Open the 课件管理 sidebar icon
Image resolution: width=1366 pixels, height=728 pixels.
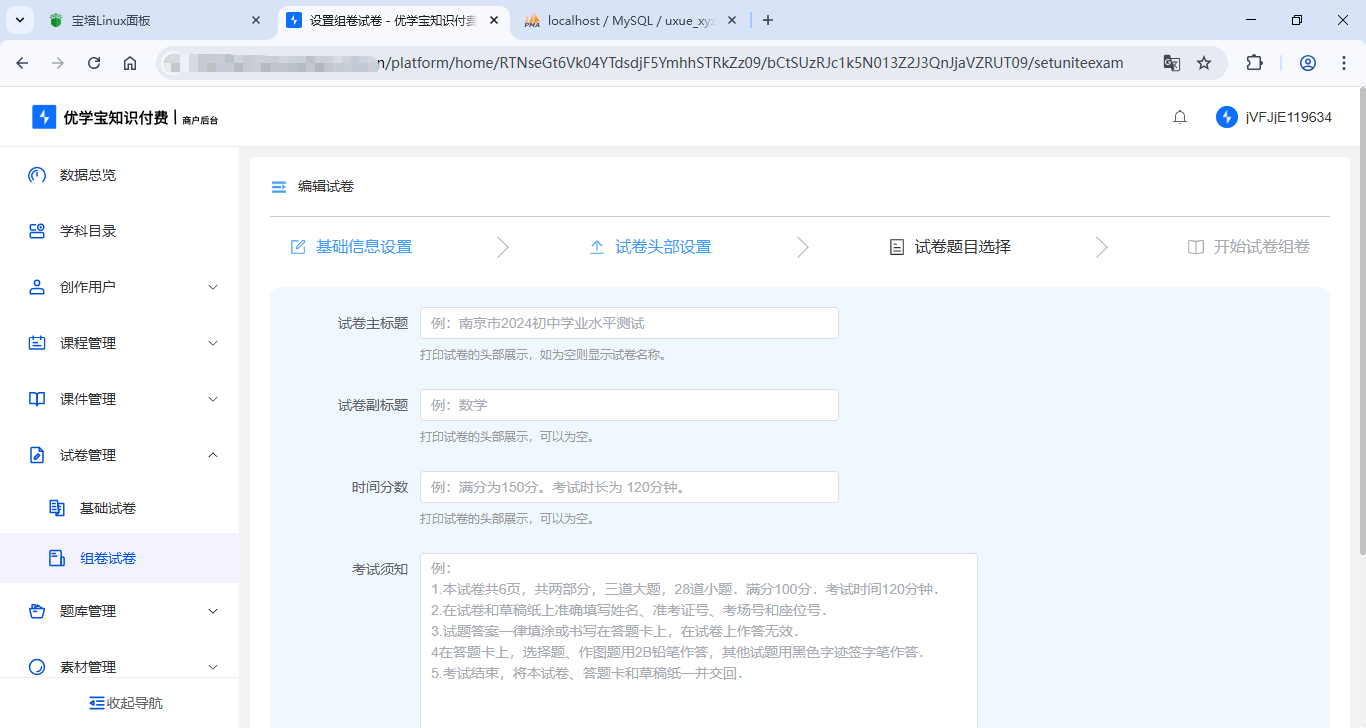(x=36, y=399)
